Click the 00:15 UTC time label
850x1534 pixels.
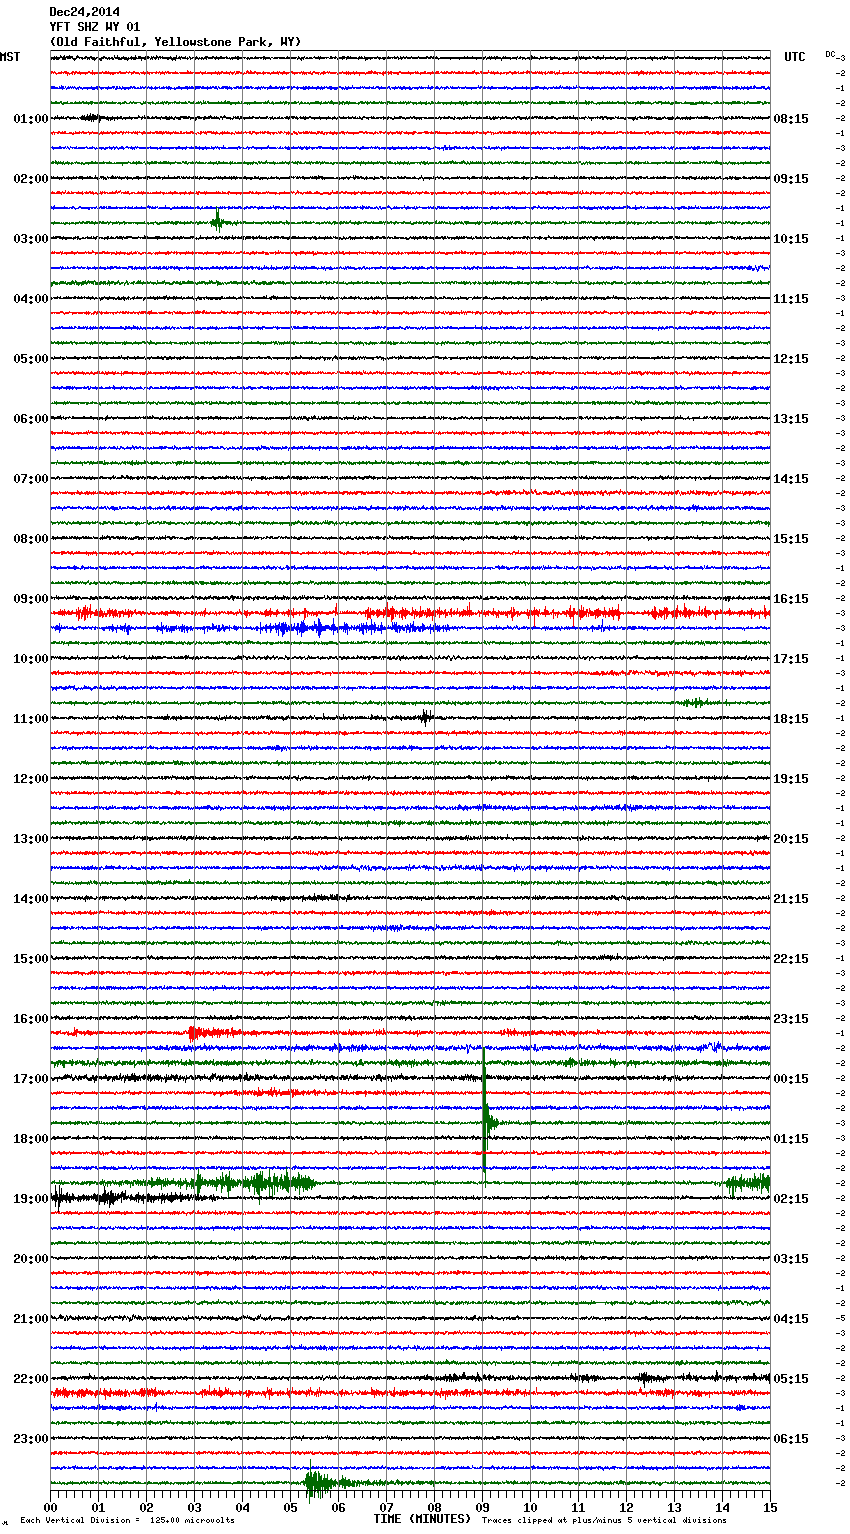tap(791, 1079)
